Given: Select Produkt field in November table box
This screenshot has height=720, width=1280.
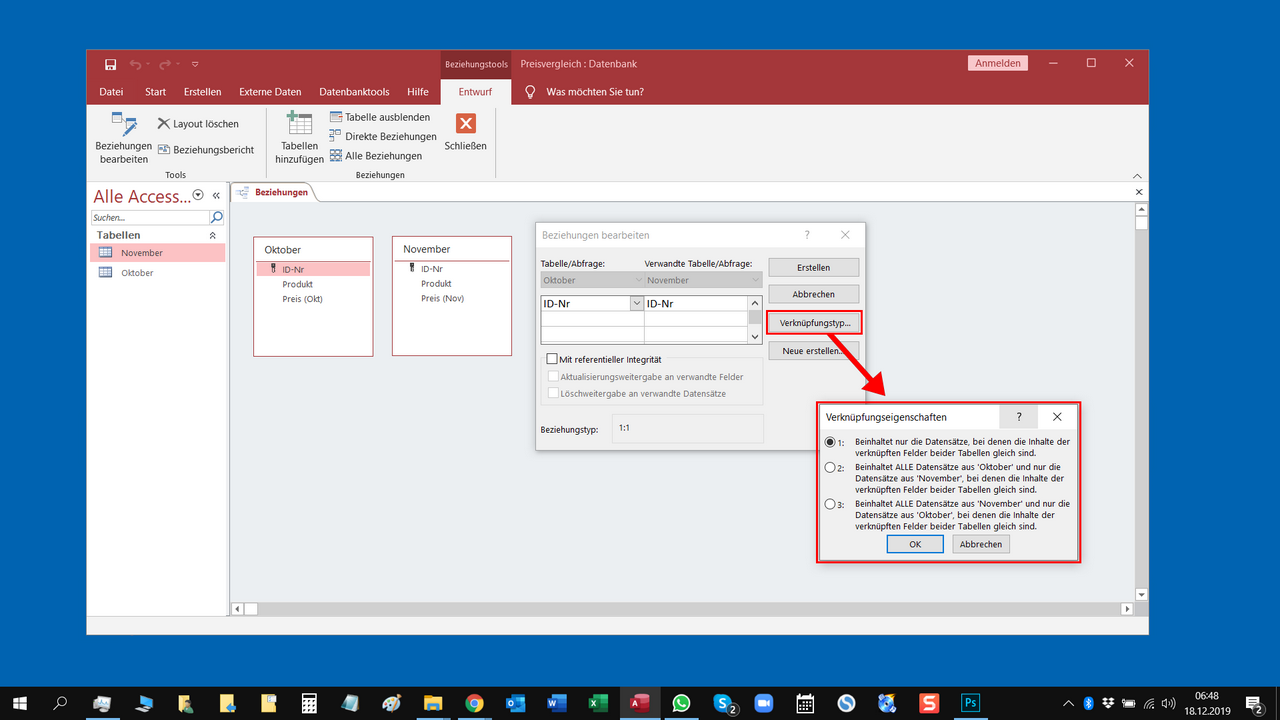Looking at the screenshot, I should point(436,284).
